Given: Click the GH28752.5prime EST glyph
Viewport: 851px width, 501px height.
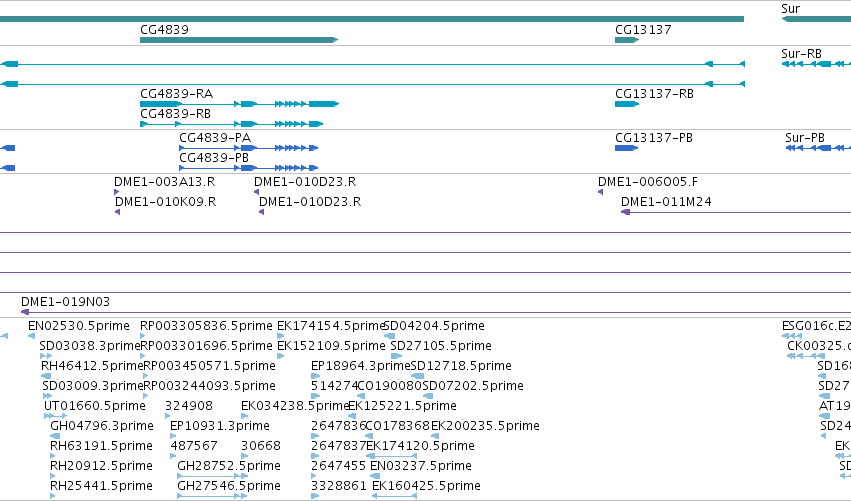Looking at the screenshot, I should pyautogui.click(x=213, y=475).
